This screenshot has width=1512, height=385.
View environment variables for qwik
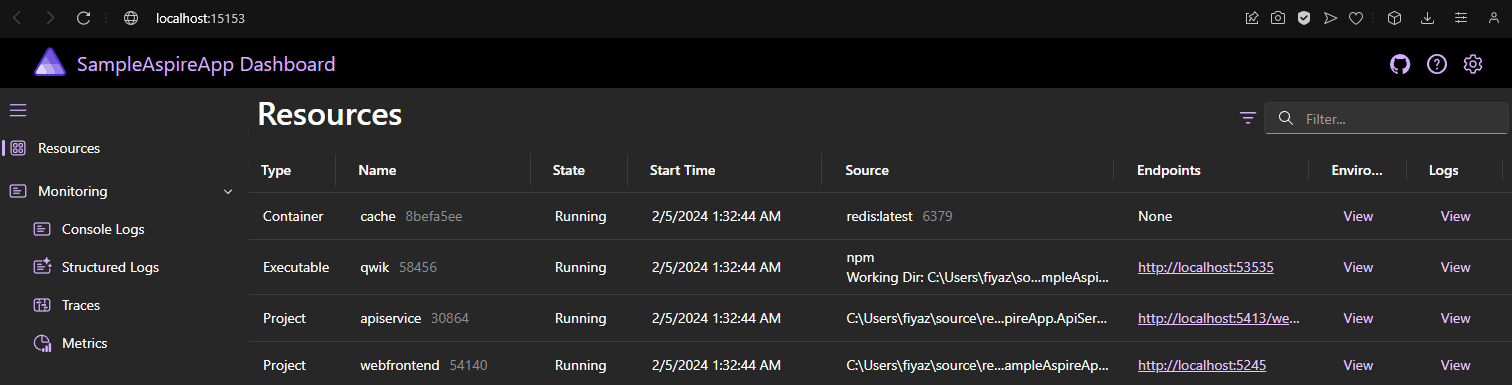1358,267
